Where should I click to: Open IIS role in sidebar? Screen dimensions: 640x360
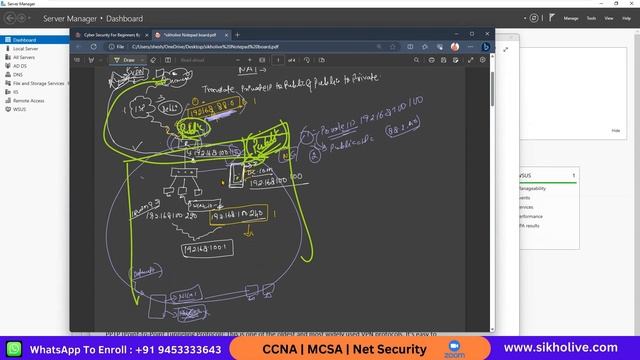point(16,92)
